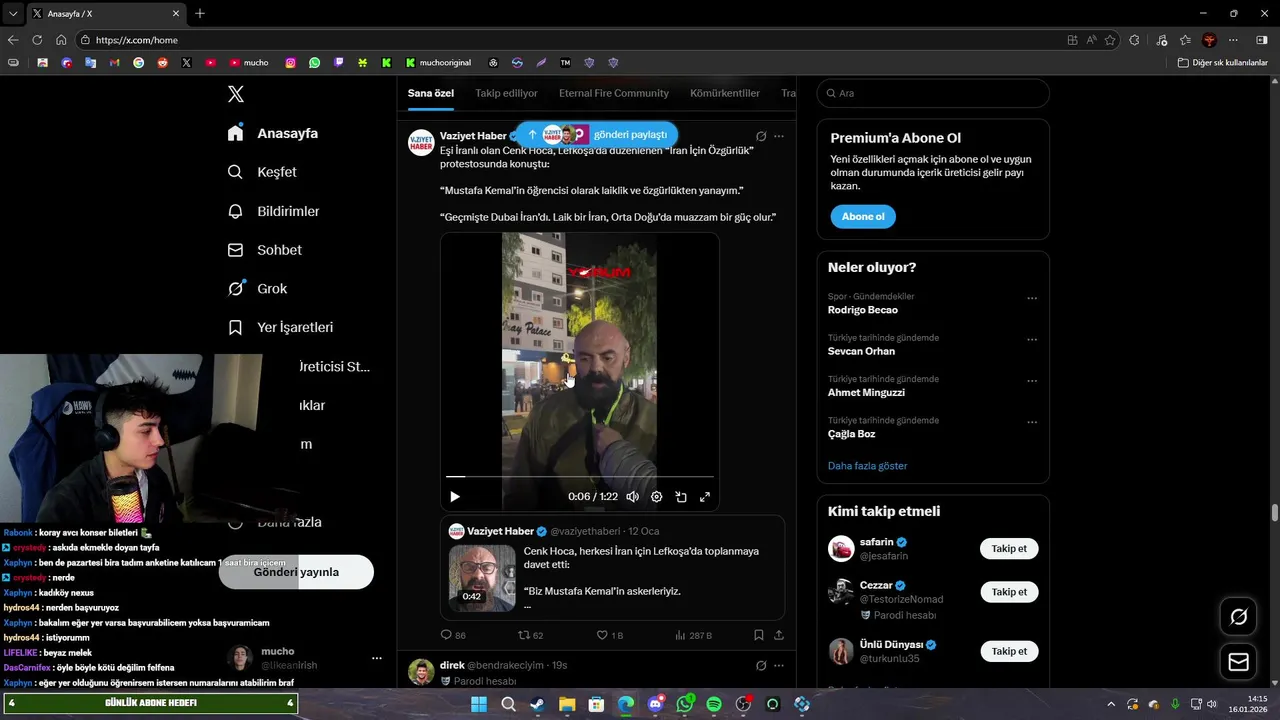
Task: Follow Cezzar with Takip et
Action: point(1009,592)
